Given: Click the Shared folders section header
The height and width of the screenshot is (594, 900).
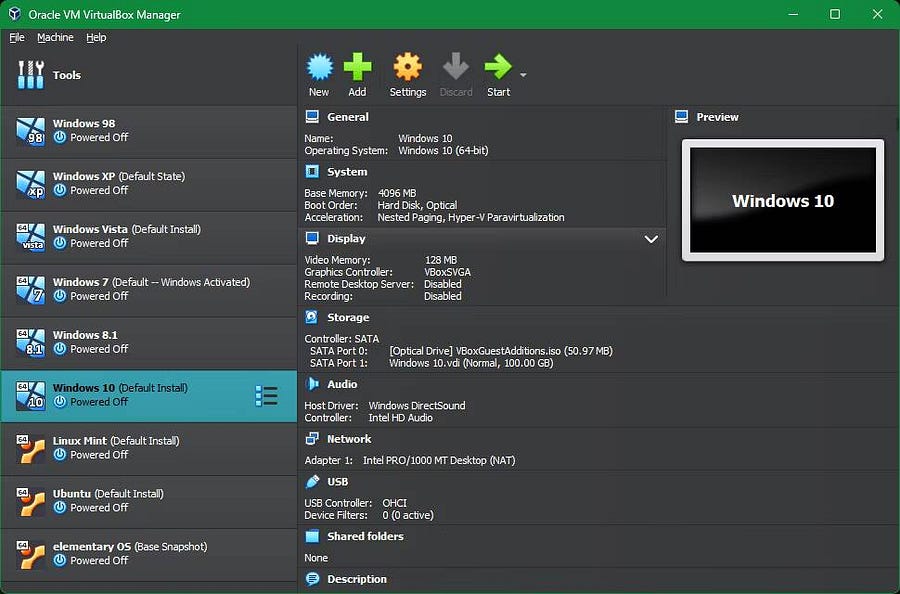Looking at the screenshot, I should 365,536.
